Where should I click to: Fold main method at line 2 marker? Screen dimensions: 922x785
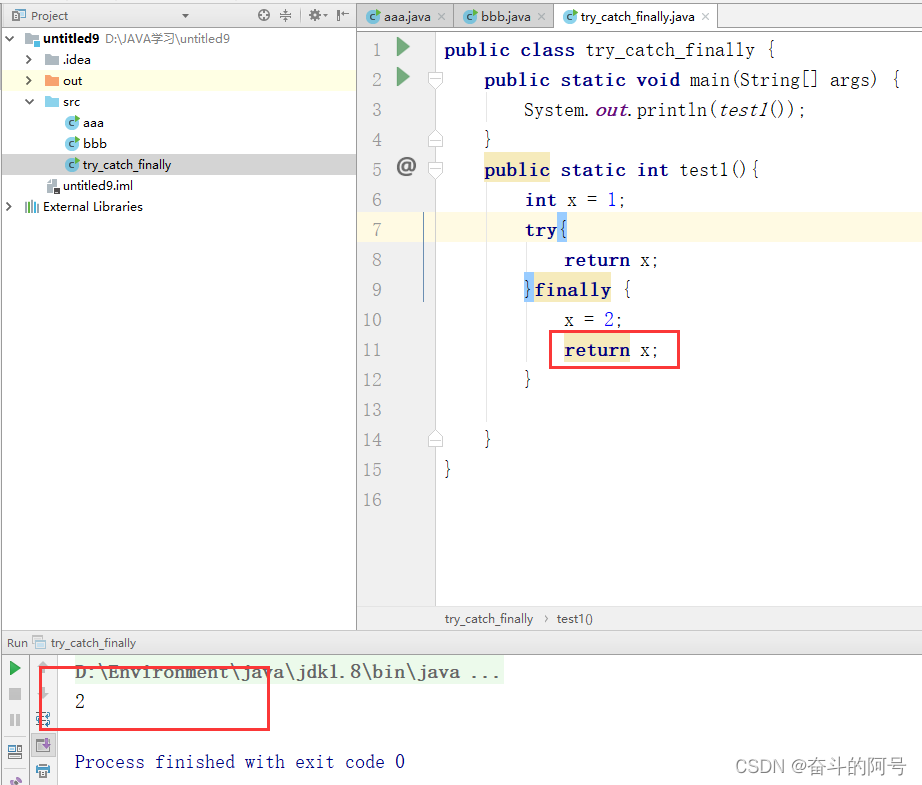click(x=435, y=80)
